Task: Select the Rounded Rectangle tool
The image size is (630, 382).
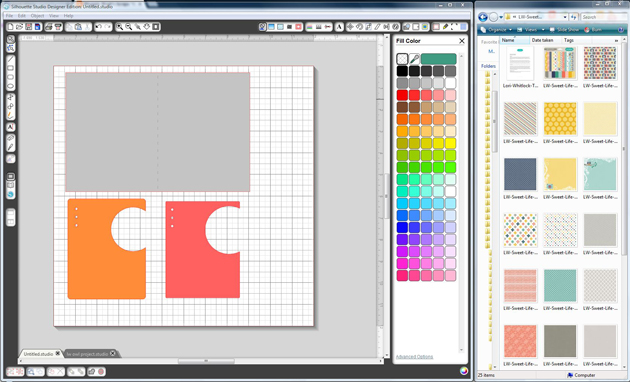Action: pyautogui.click(x=11, y=77)
